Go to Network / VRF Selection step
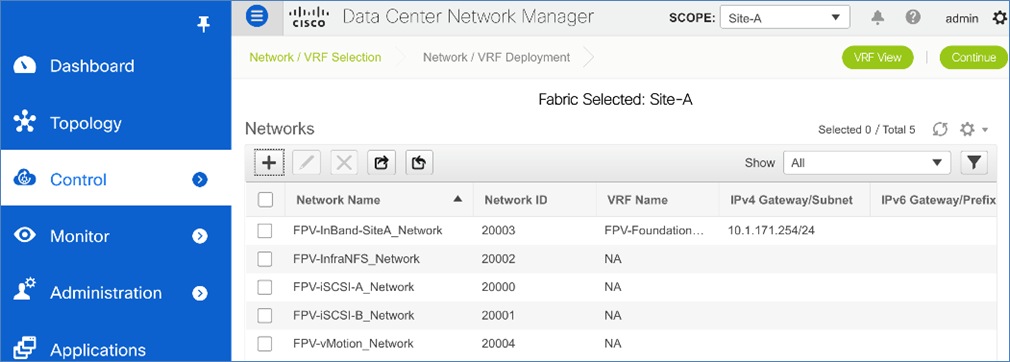Image resolution: width=1010 pixels, height=362 pixels. (x=315, y=57)
